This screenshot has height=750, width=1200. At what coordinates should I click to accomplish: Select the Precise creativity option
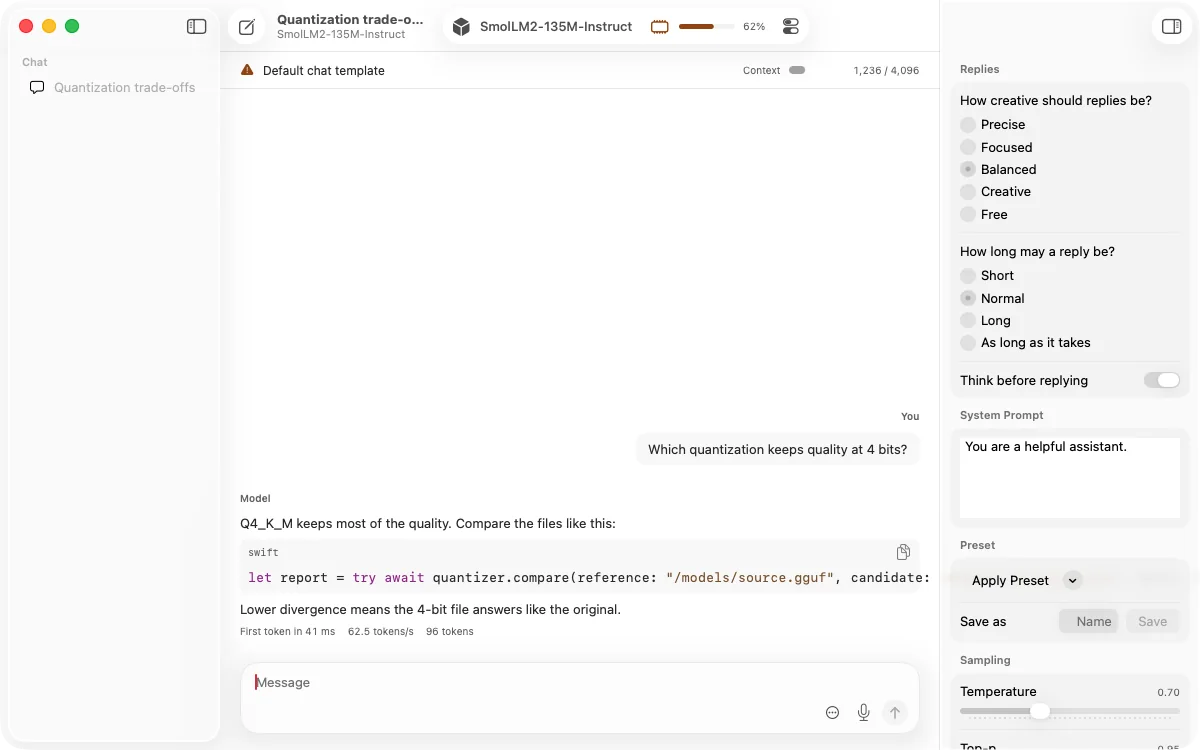[x=968, y=125]
